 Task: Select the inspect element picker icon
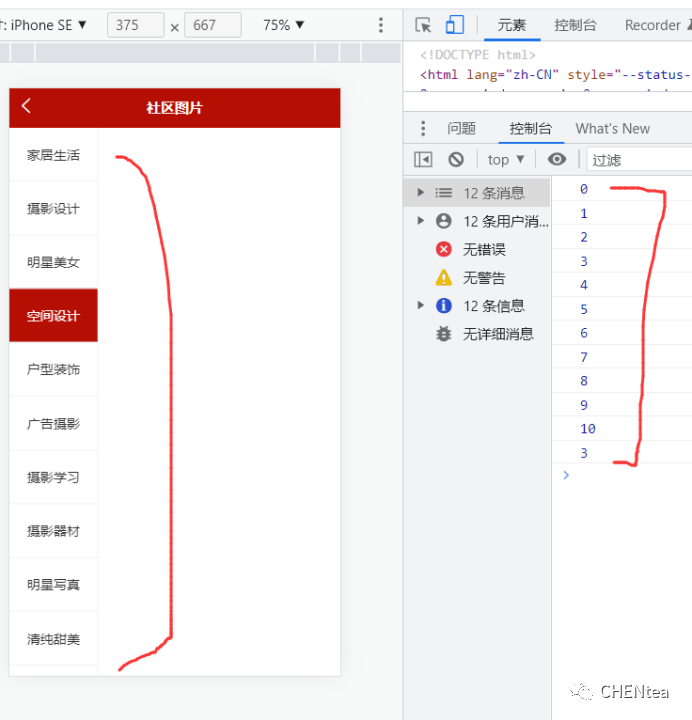[423, 25]
